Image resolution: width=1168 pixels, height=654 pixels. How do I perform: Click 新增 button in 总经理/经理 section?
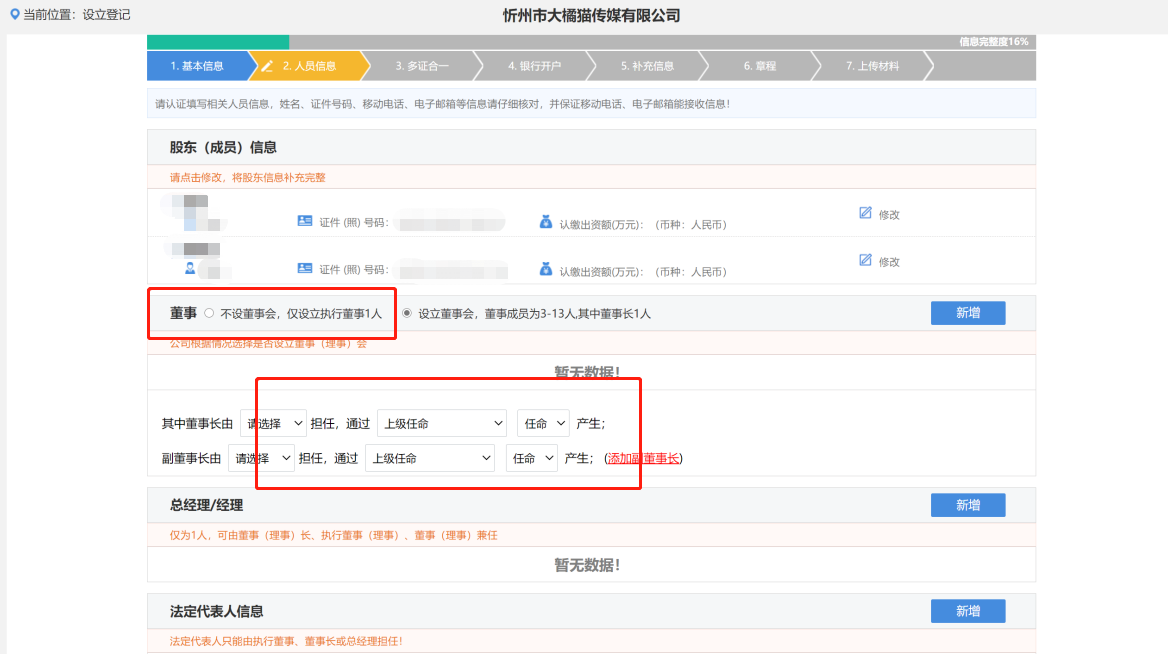coord(968,505)
